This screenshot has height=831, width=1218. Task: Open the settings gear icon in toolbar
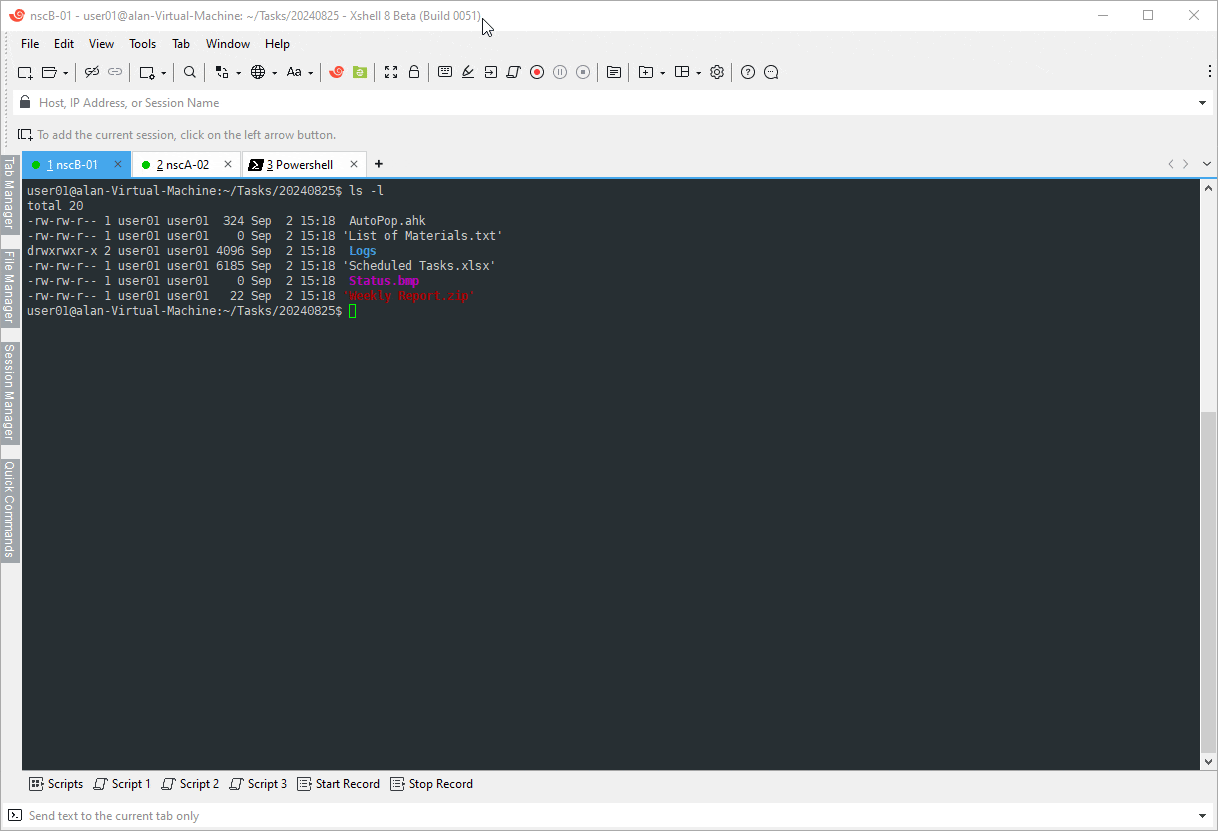pyautogui.click(x=717, y=72)
